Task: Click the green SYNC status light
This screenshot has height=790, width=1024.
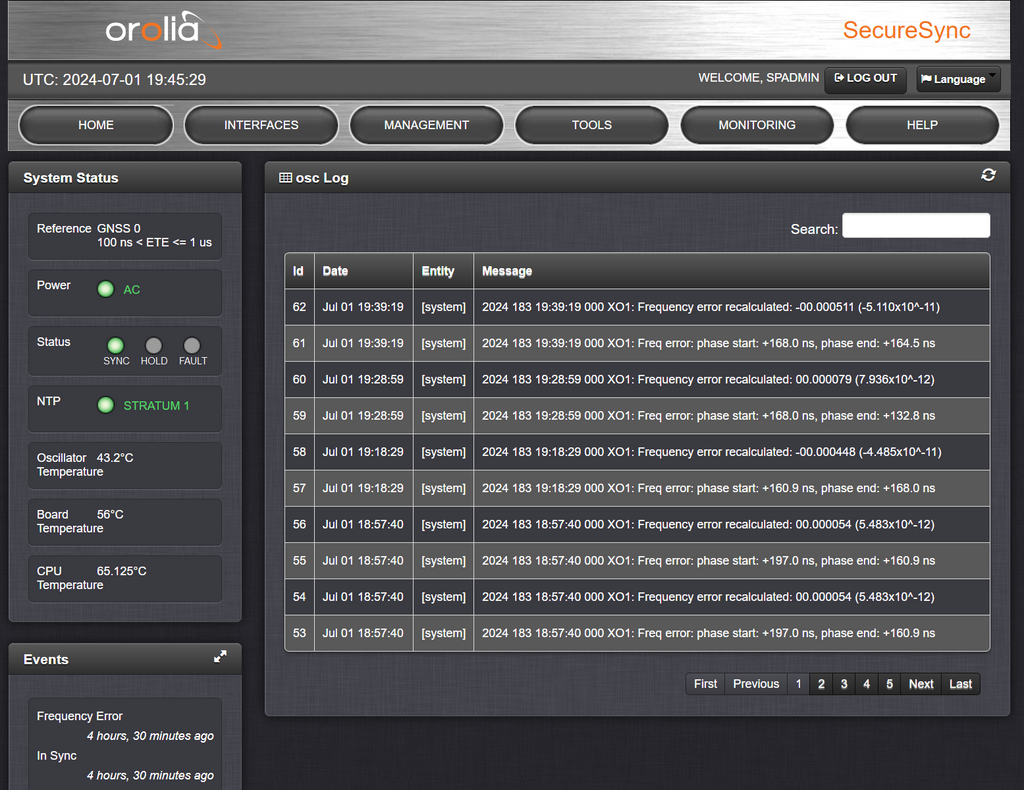Action: pos(116,346)
